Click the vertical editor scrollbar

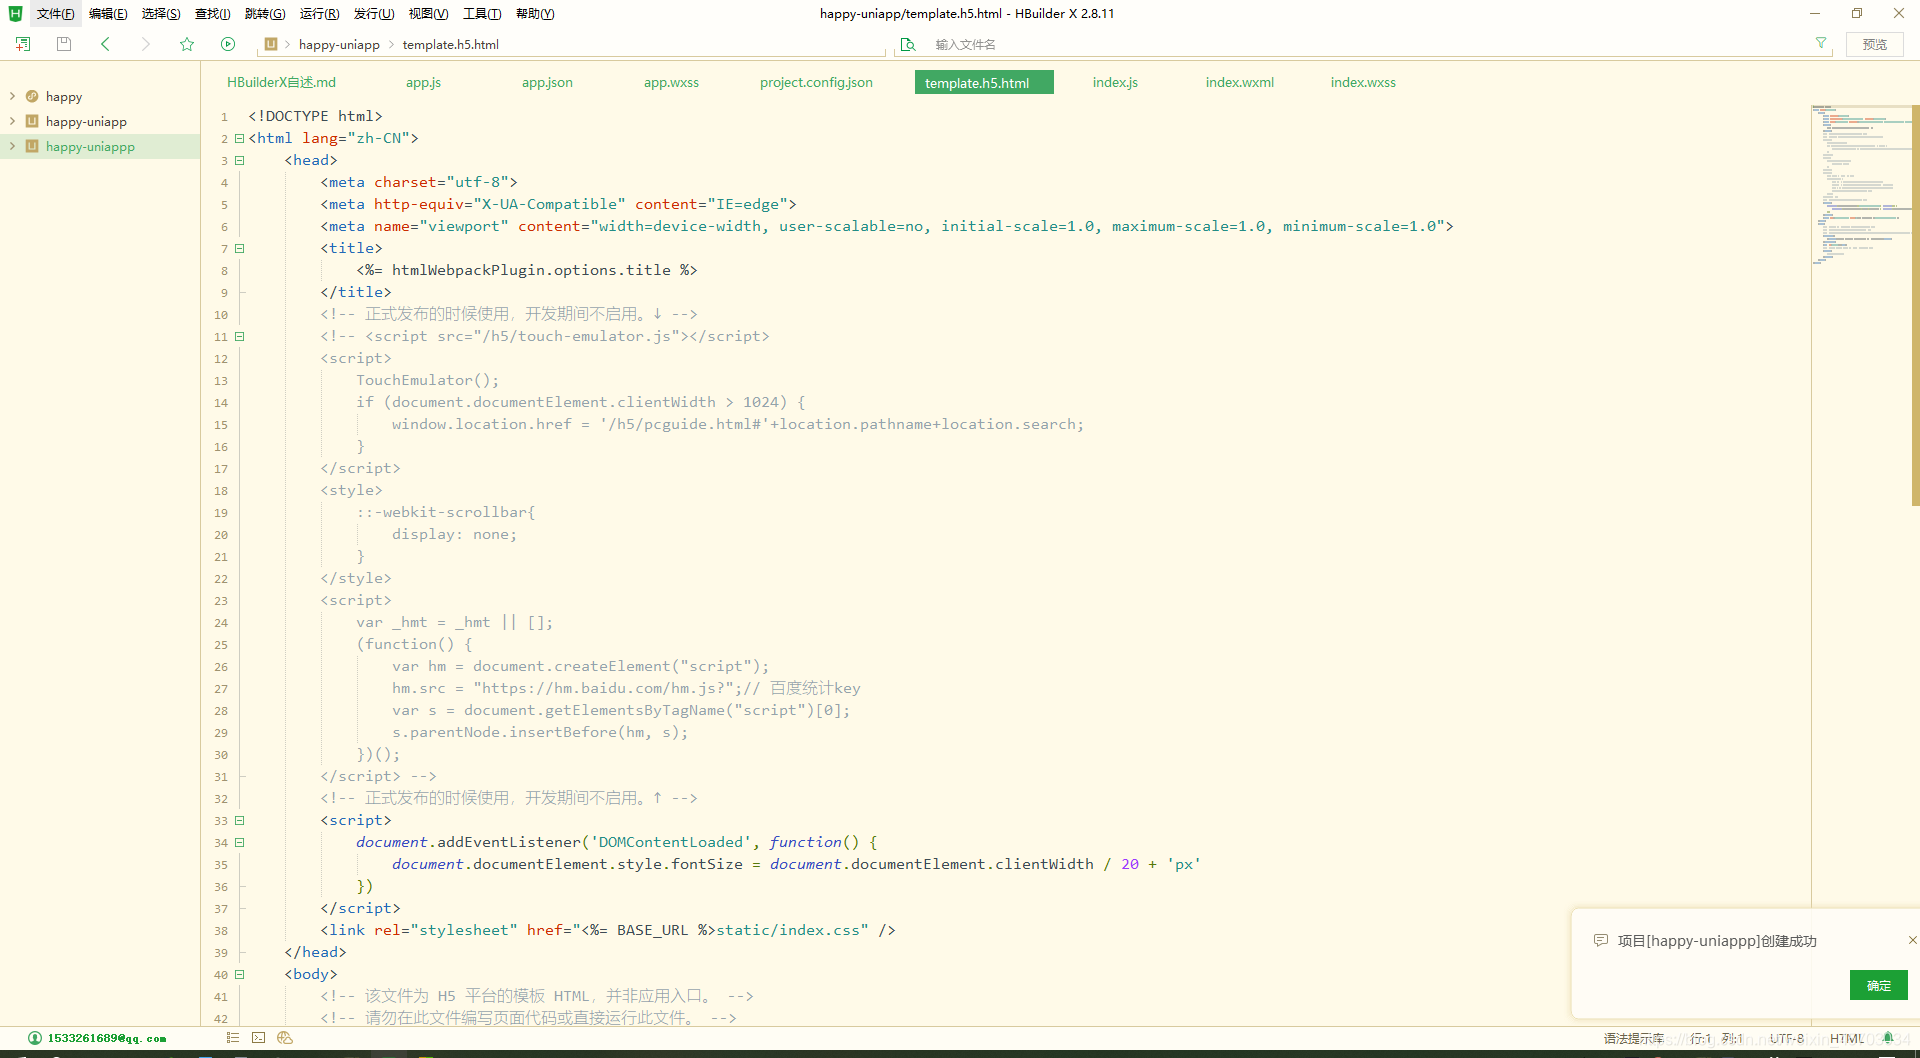[x=1915, y=305]
